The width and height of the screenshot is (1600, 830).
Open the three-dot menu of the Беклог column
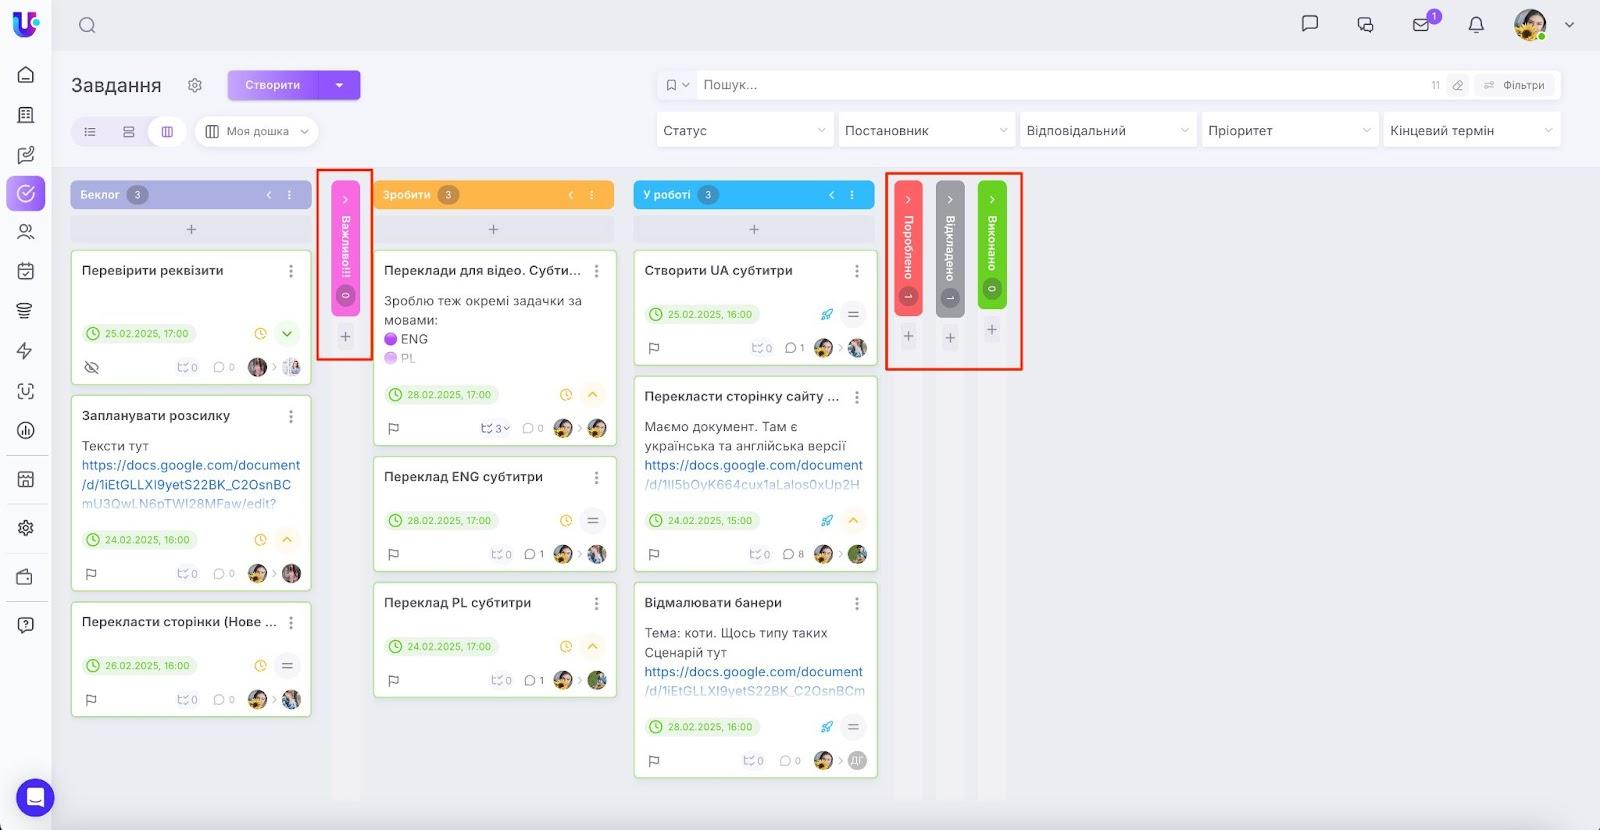[290, 195]
